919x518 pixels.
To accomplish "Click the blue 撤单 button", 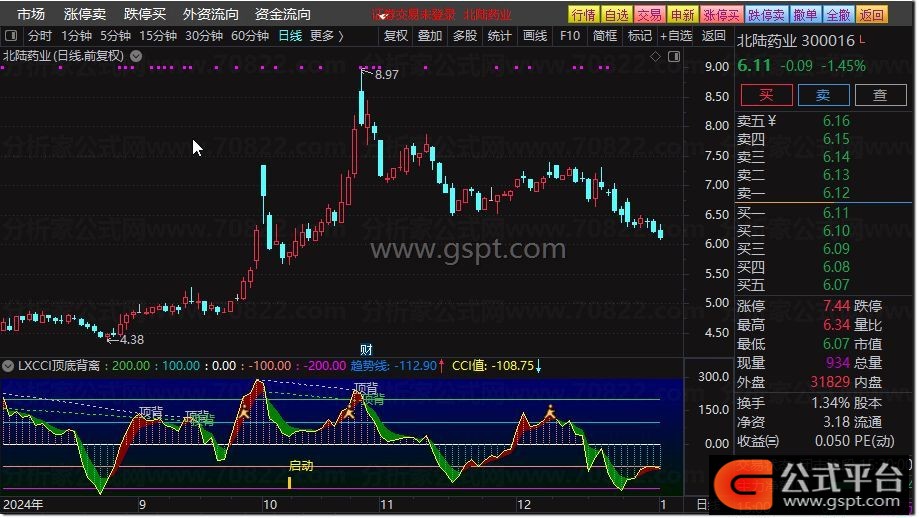I will (805, 14).
